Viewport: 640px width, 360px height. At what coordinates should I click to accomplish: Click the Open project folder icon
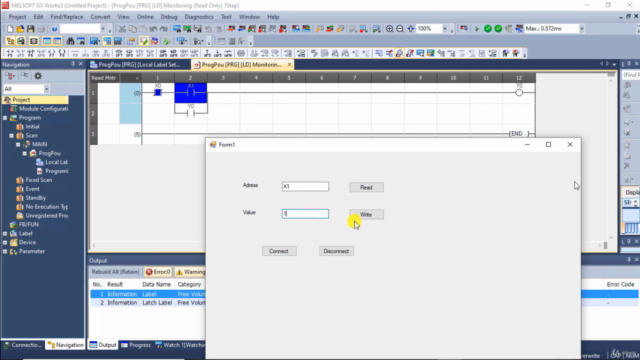pos(20,29)
